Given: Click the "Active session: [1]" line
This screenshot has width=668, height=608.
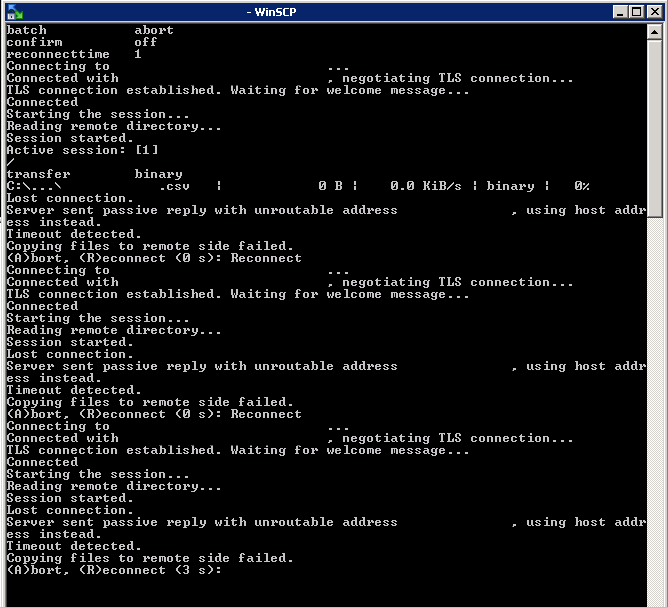Looking at the screenshot, I should coord(82,150).
